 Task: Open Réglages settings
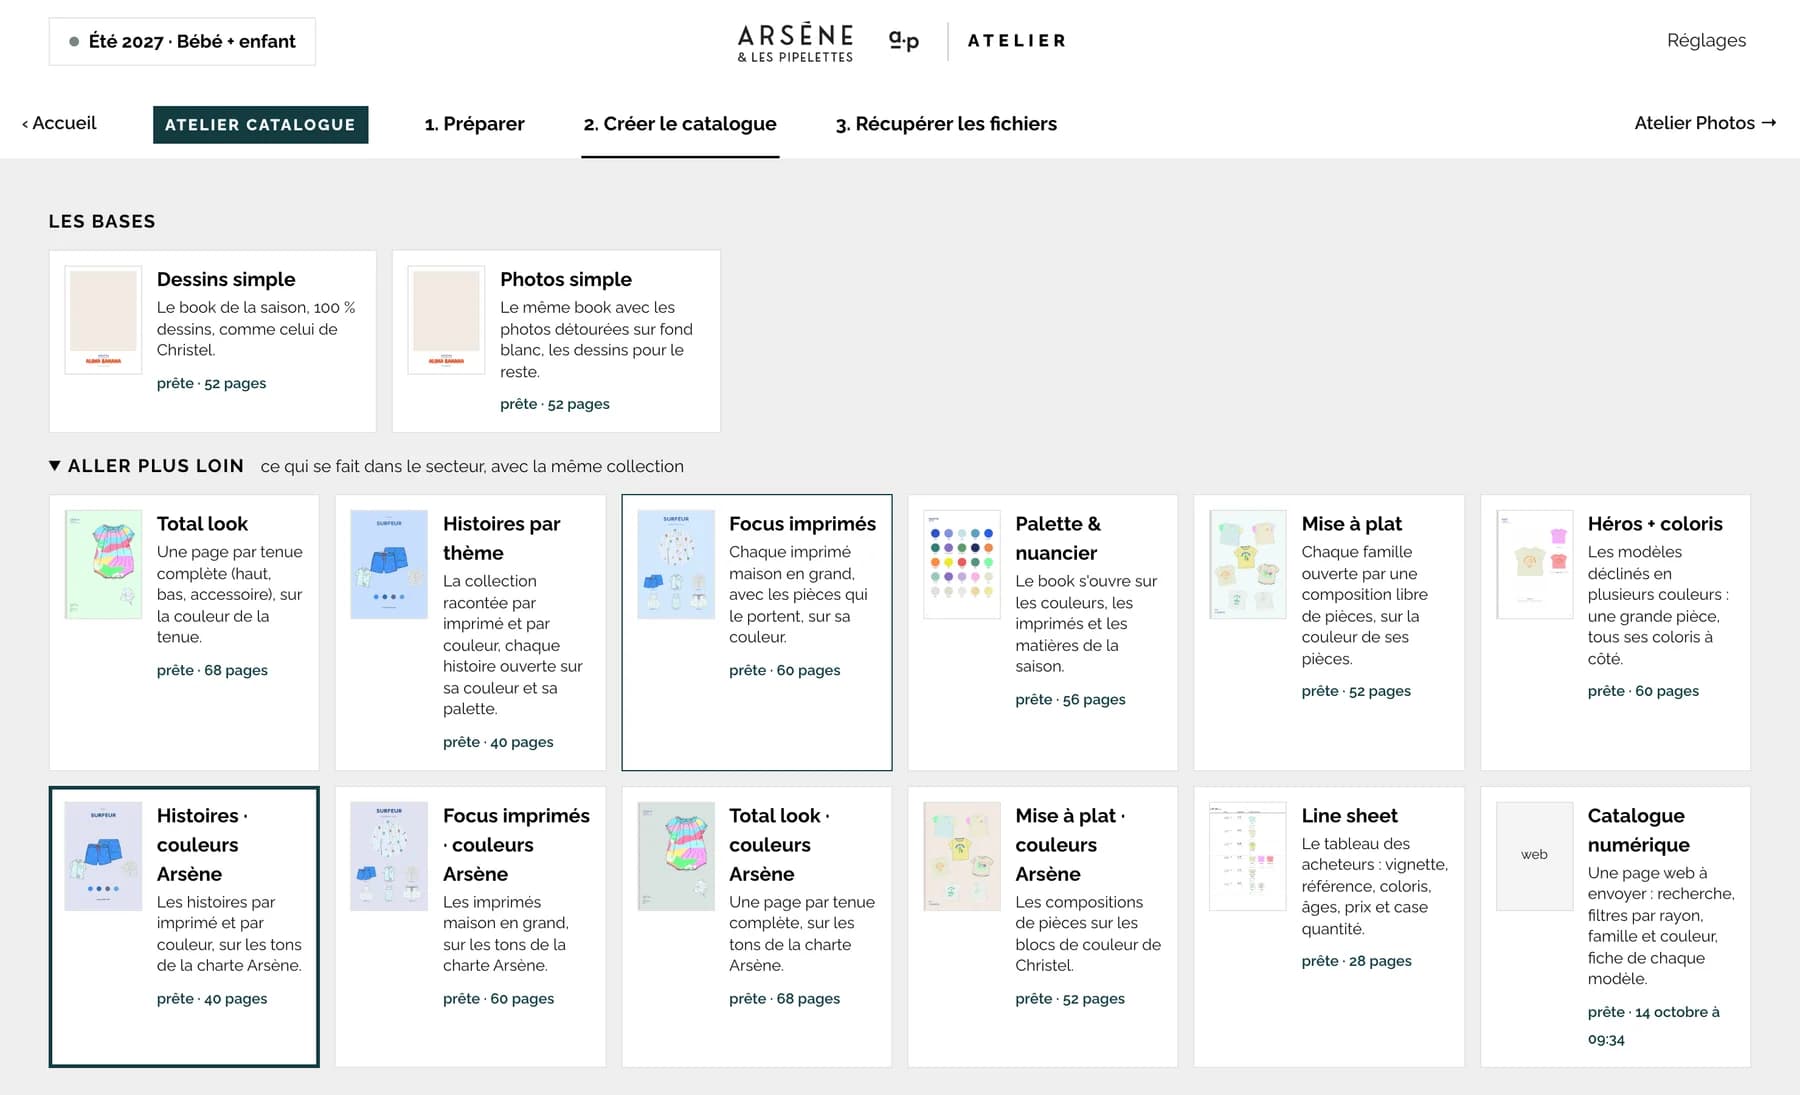[x=1706, y=41]
